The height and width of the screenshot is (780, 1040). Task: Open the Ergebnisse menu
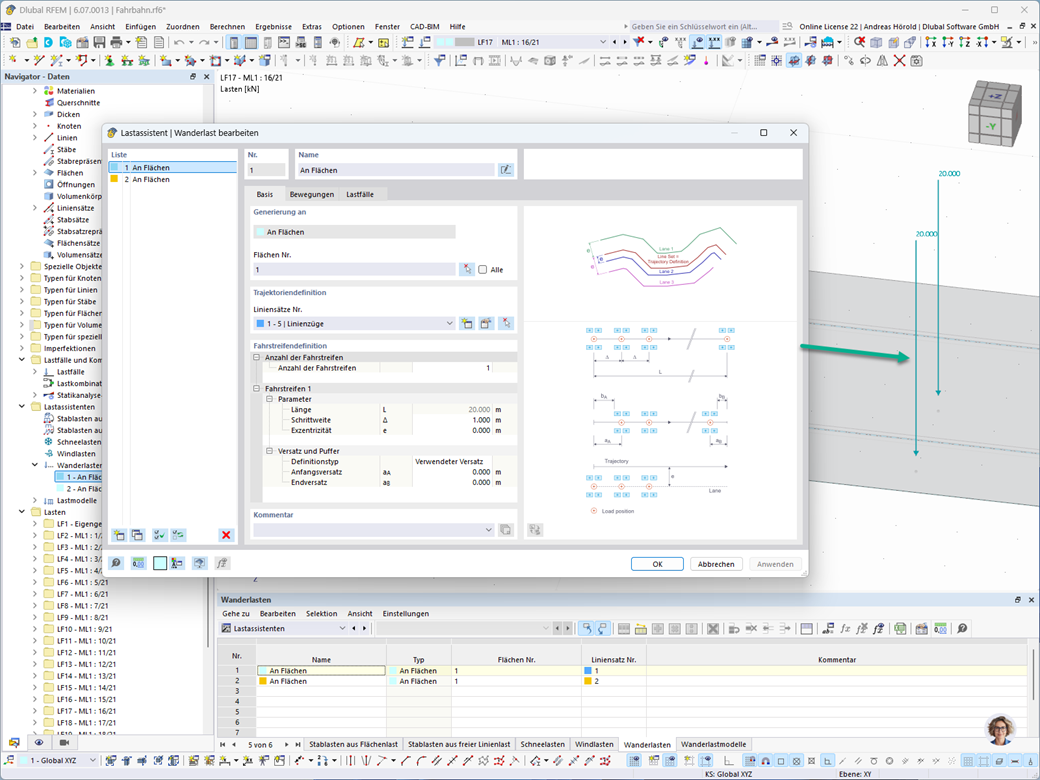(273, 27)
